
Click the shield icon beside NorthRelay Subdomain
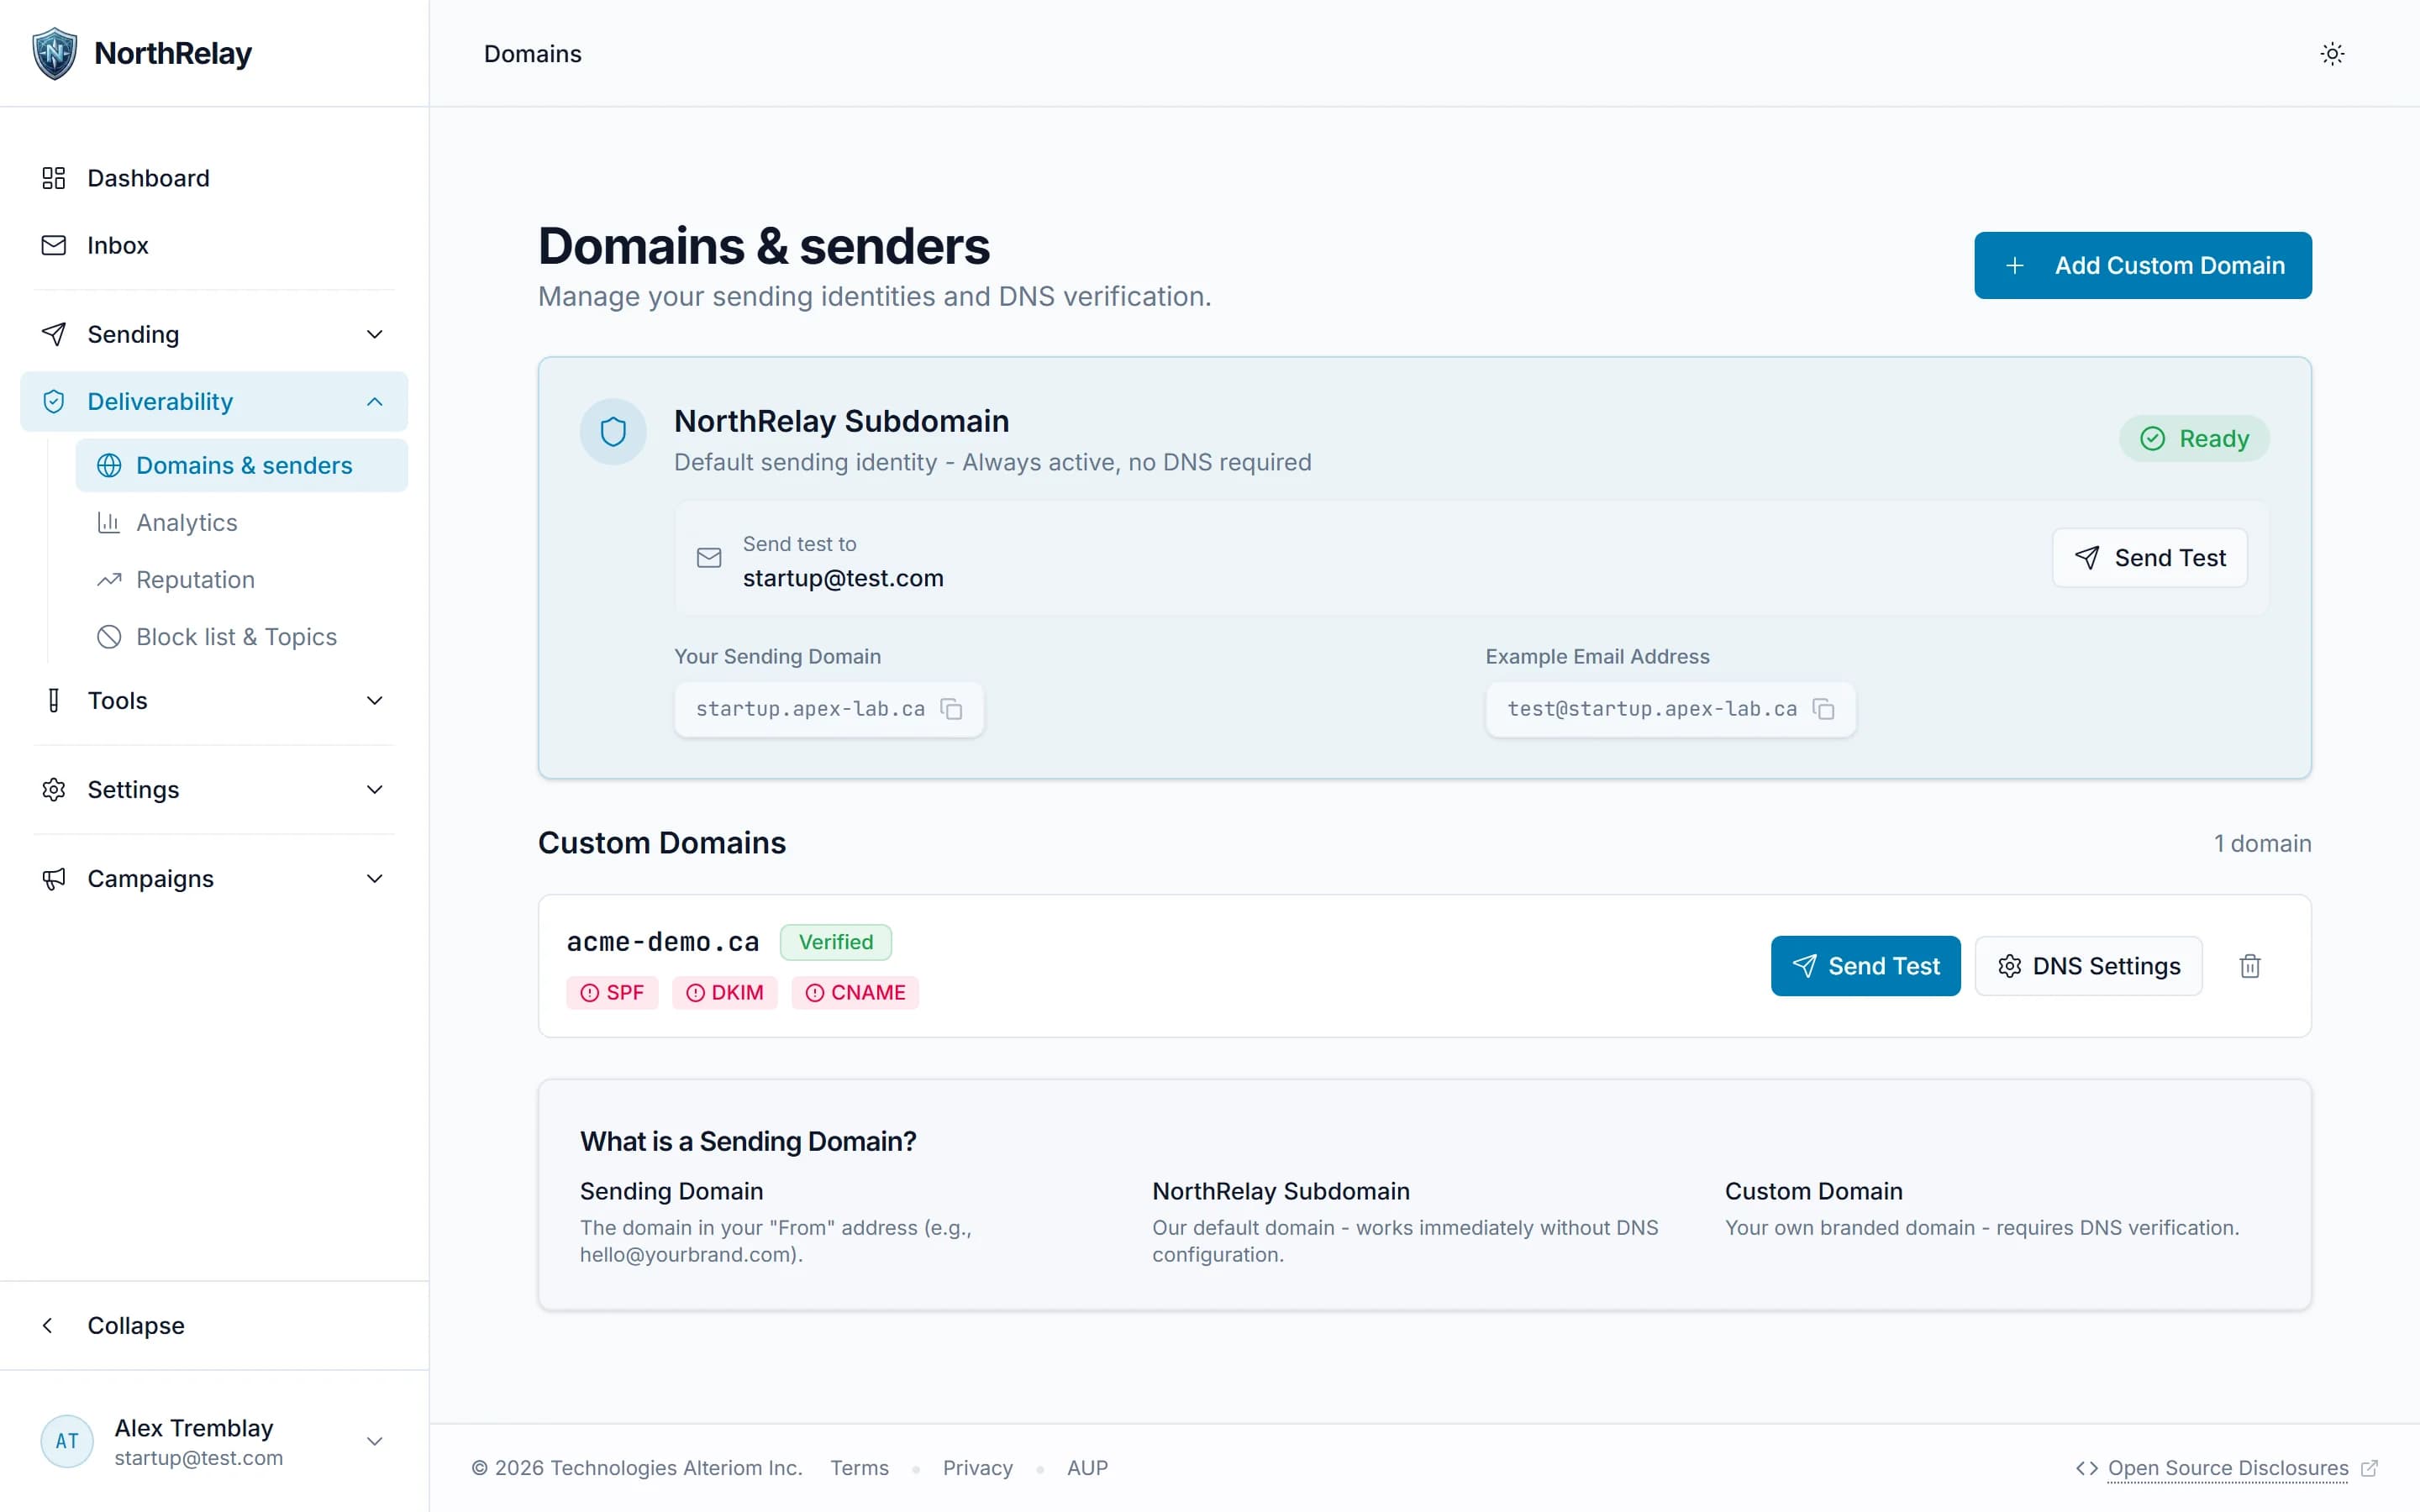pos(613,432)
